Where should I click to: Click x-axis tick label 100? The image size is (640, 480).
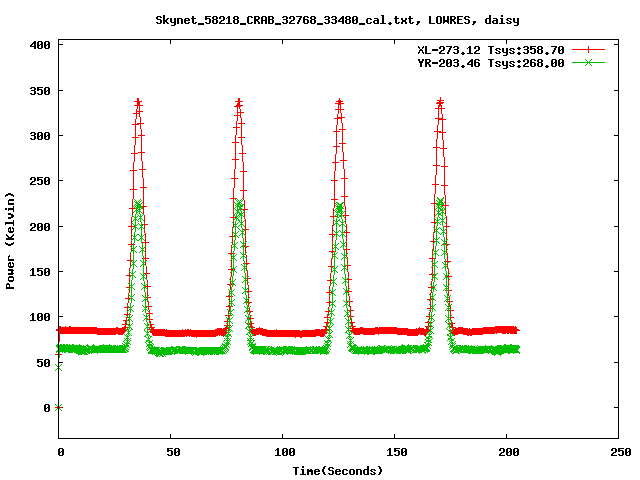point(284,452)
